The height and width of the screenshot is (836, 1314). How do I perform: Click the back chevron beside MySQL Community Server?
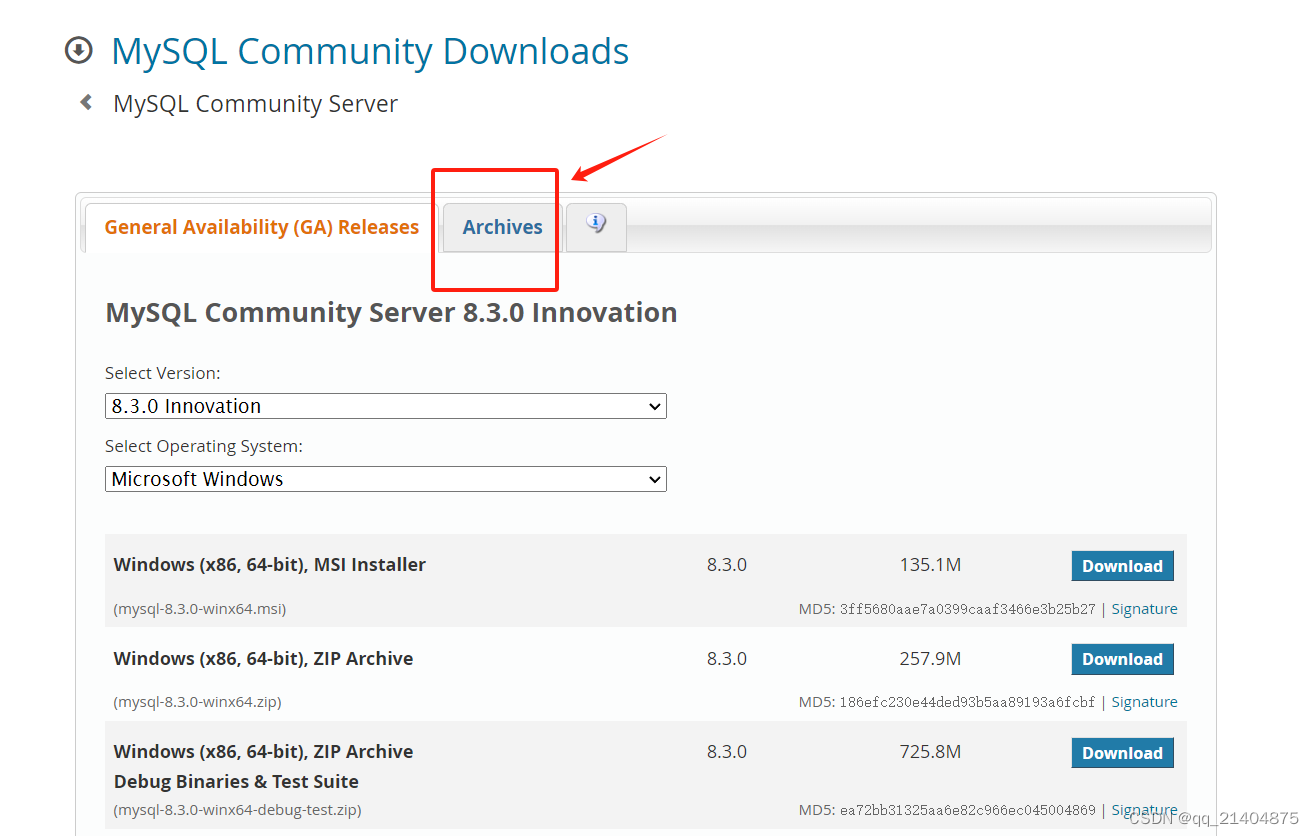86,102
